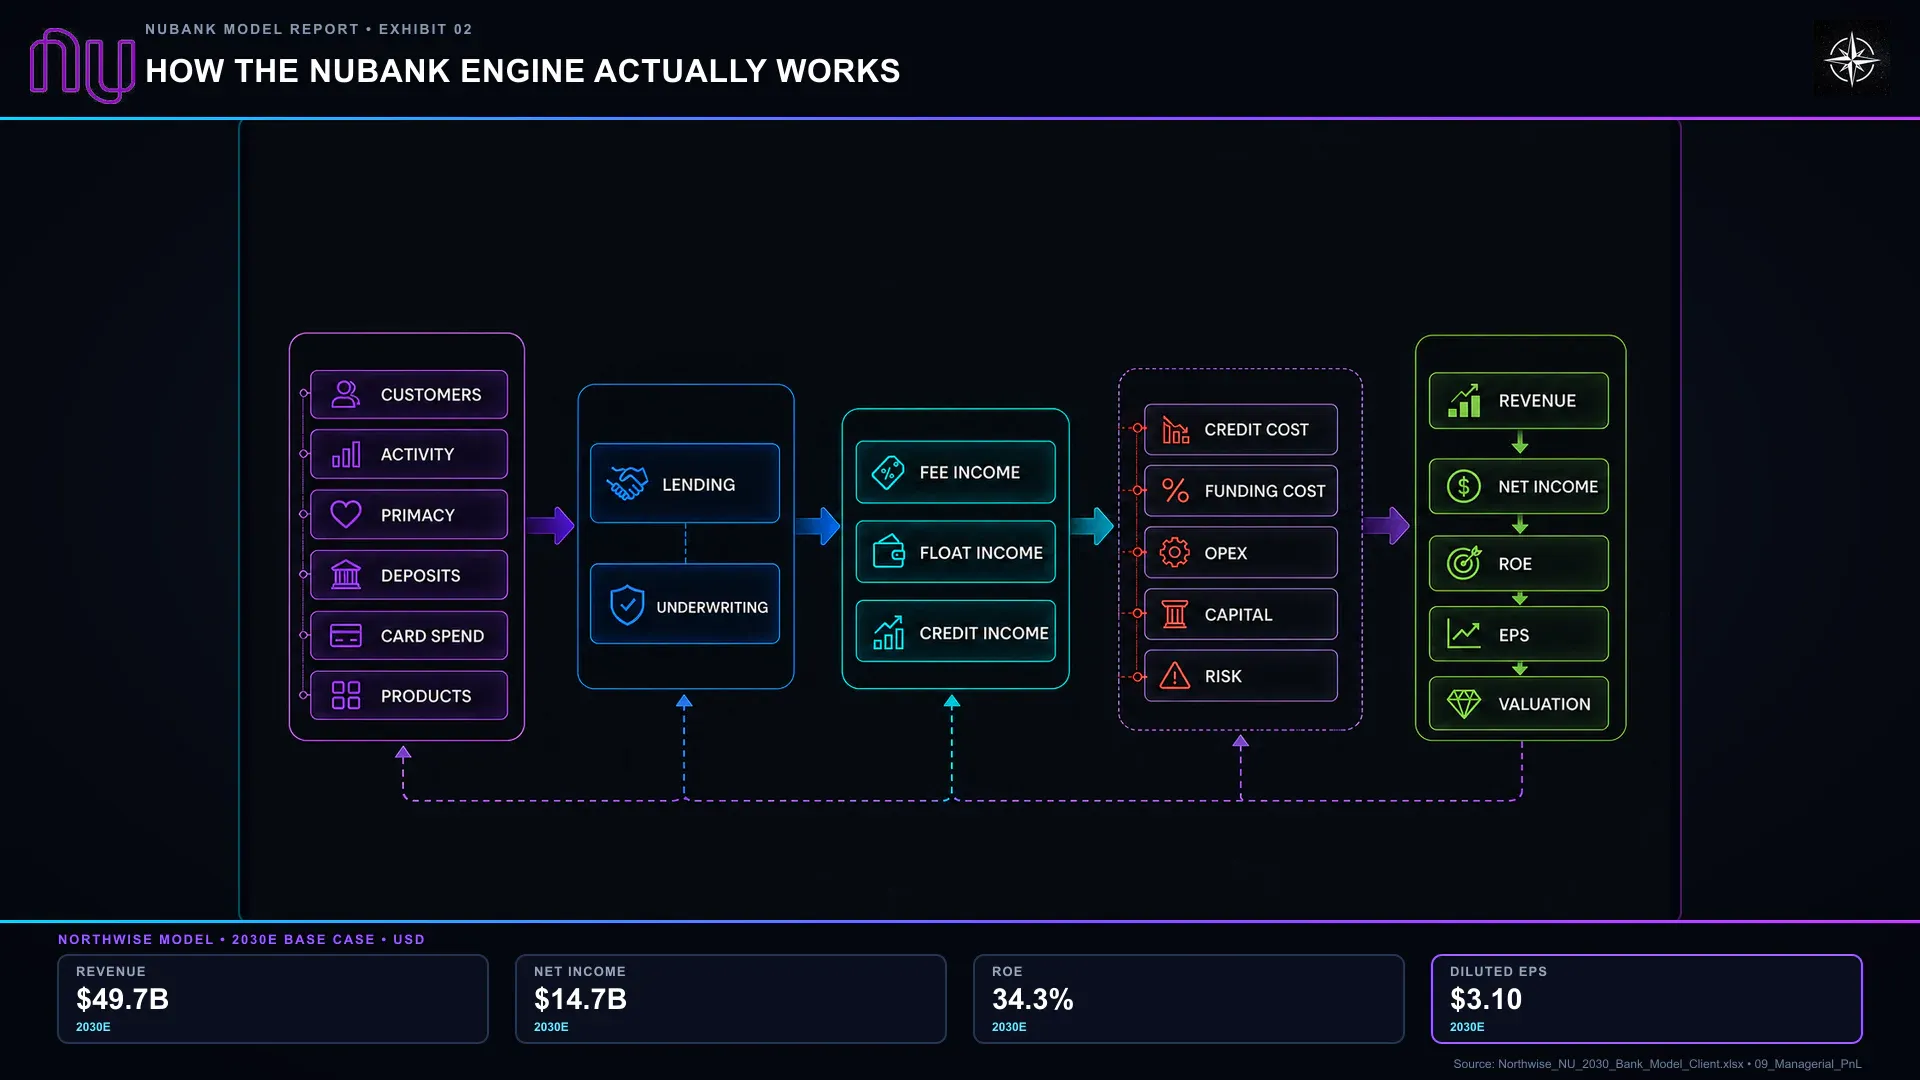
Task: Click the CARD SPEND label
Action: 432,636
